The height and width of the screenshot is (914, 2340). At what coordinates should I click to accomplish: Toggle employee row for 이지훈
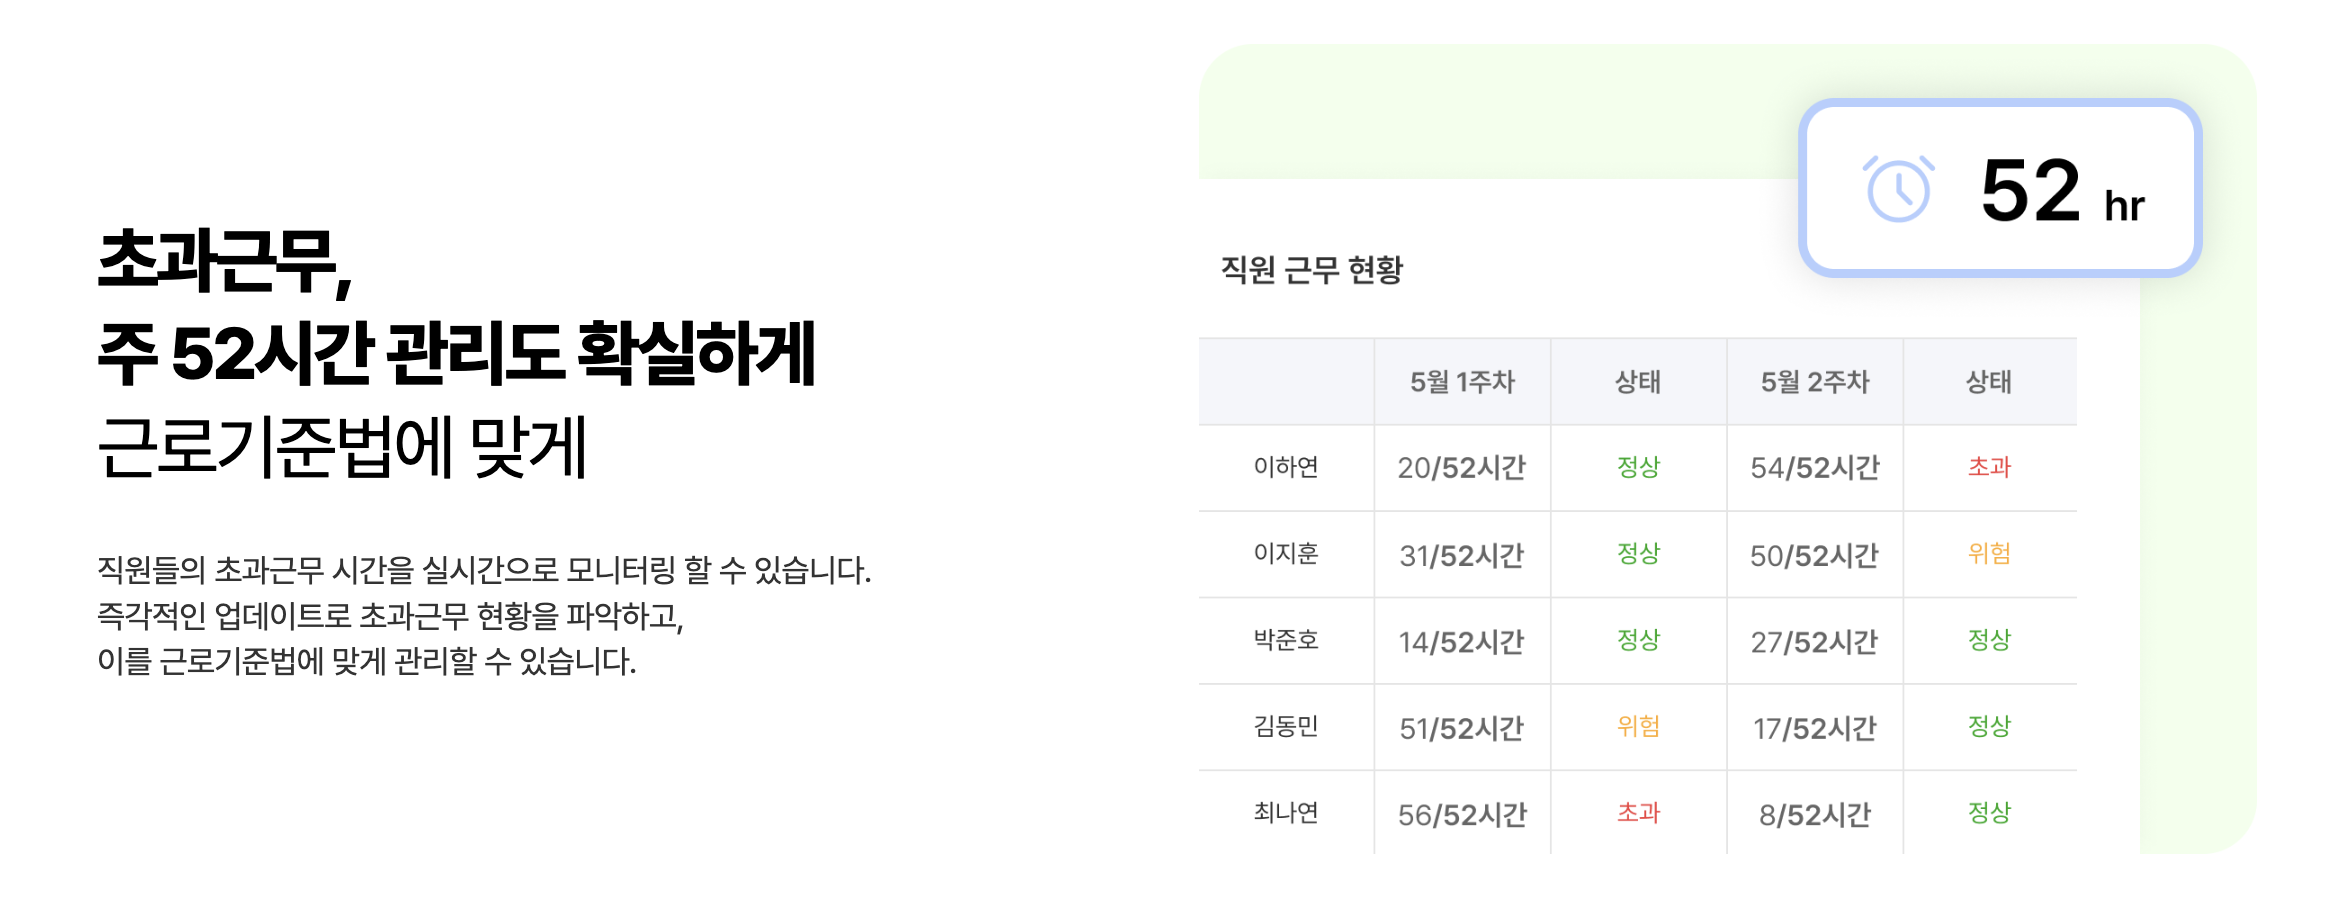click(1285, 553)
